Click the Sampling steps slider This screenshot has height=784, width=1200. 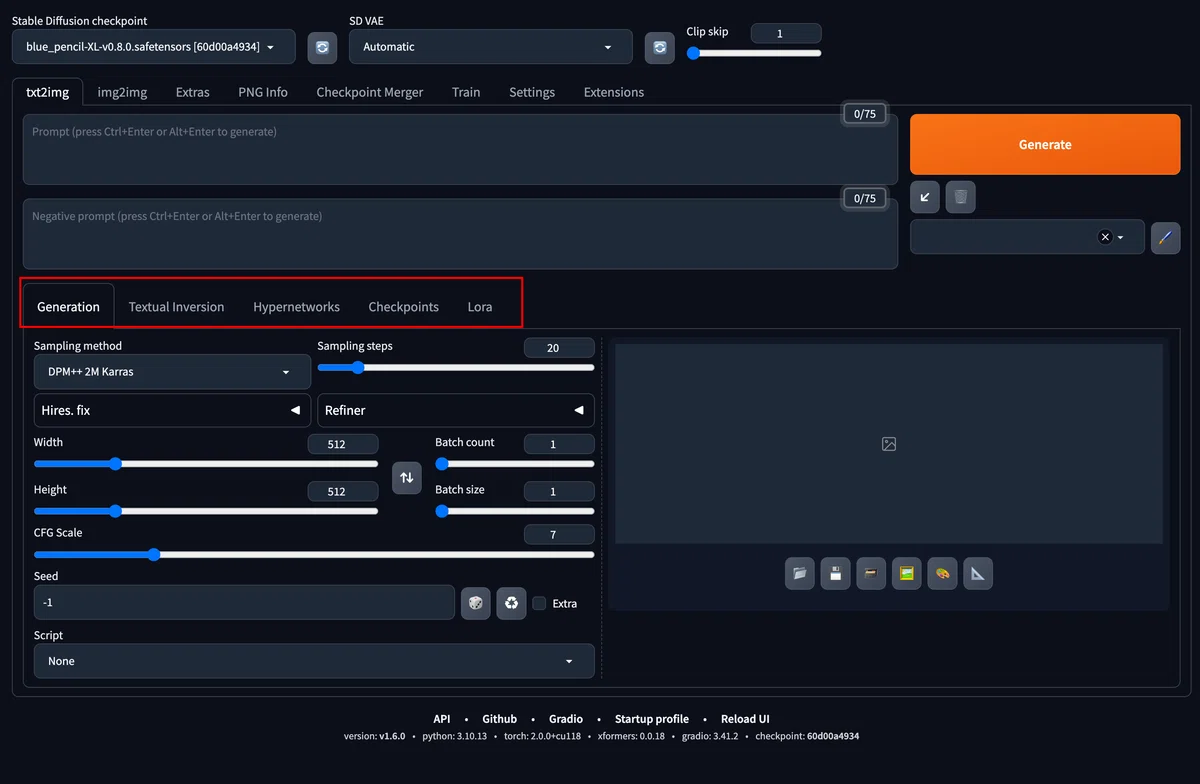[456, 367]
